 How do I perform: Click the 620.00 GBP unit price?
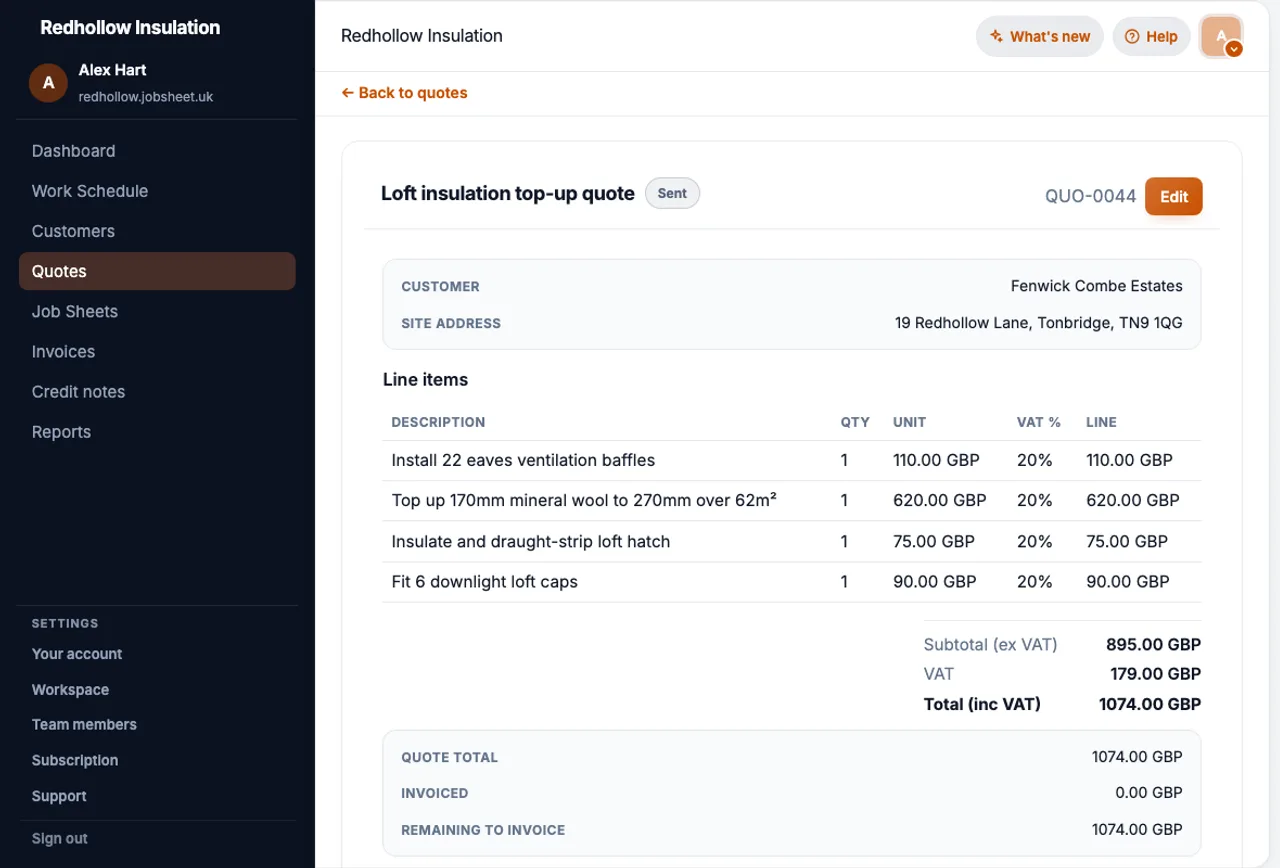(940, 501)
